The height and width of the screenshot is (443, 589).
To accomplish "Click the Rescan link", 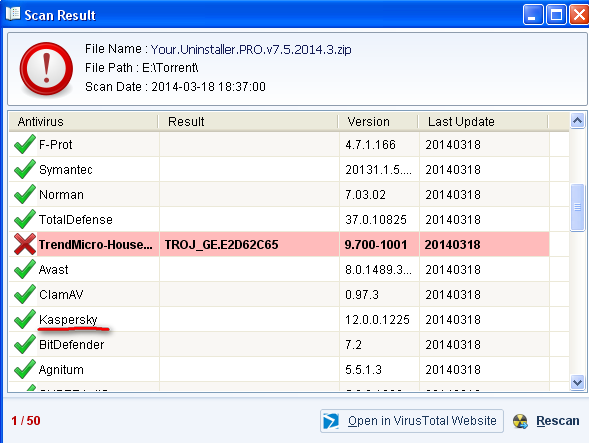I will [557, 421].
